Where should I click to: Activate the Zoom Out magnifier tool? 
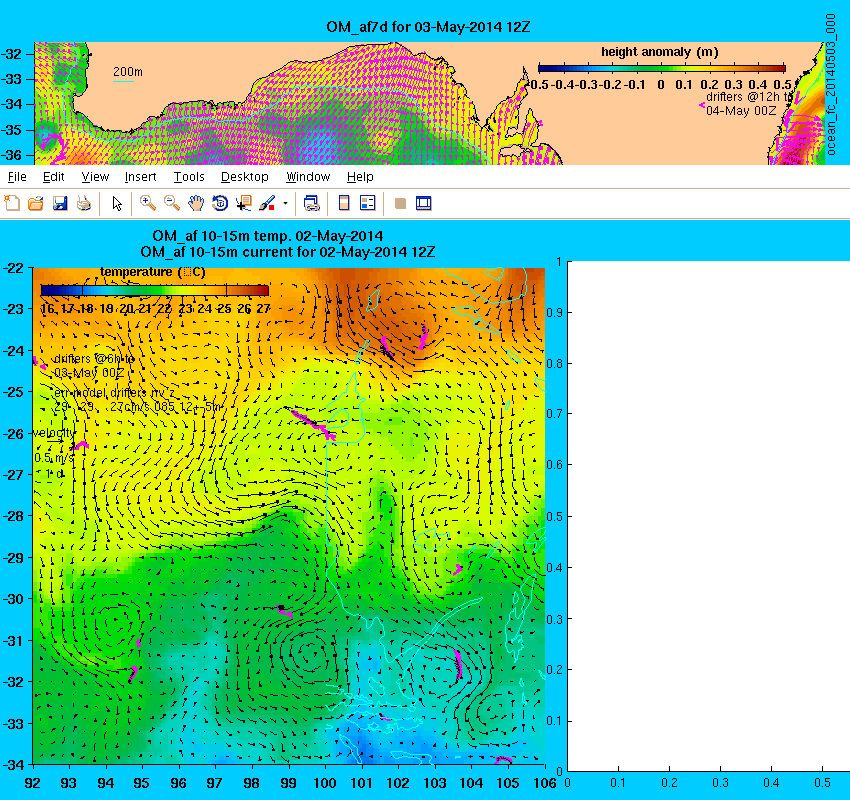coord(172,203)
